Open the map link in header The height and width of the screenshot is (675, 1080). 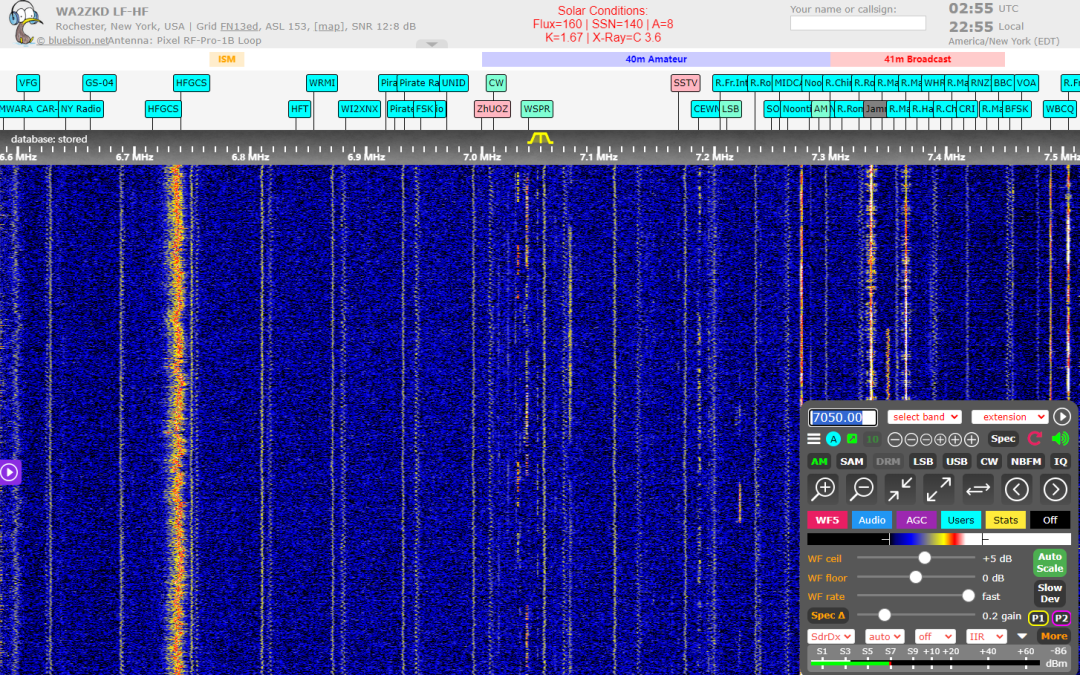click(x=329, y=26)
